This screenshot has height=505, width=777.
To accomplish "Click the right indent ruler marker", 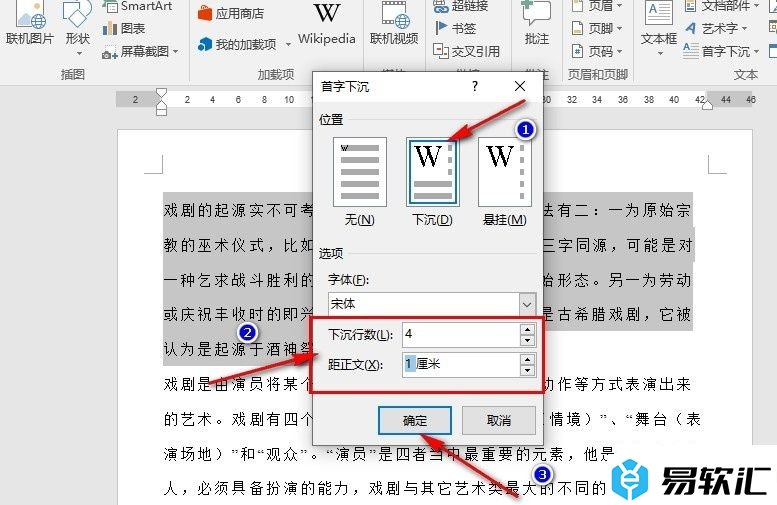I will (708, 105).
